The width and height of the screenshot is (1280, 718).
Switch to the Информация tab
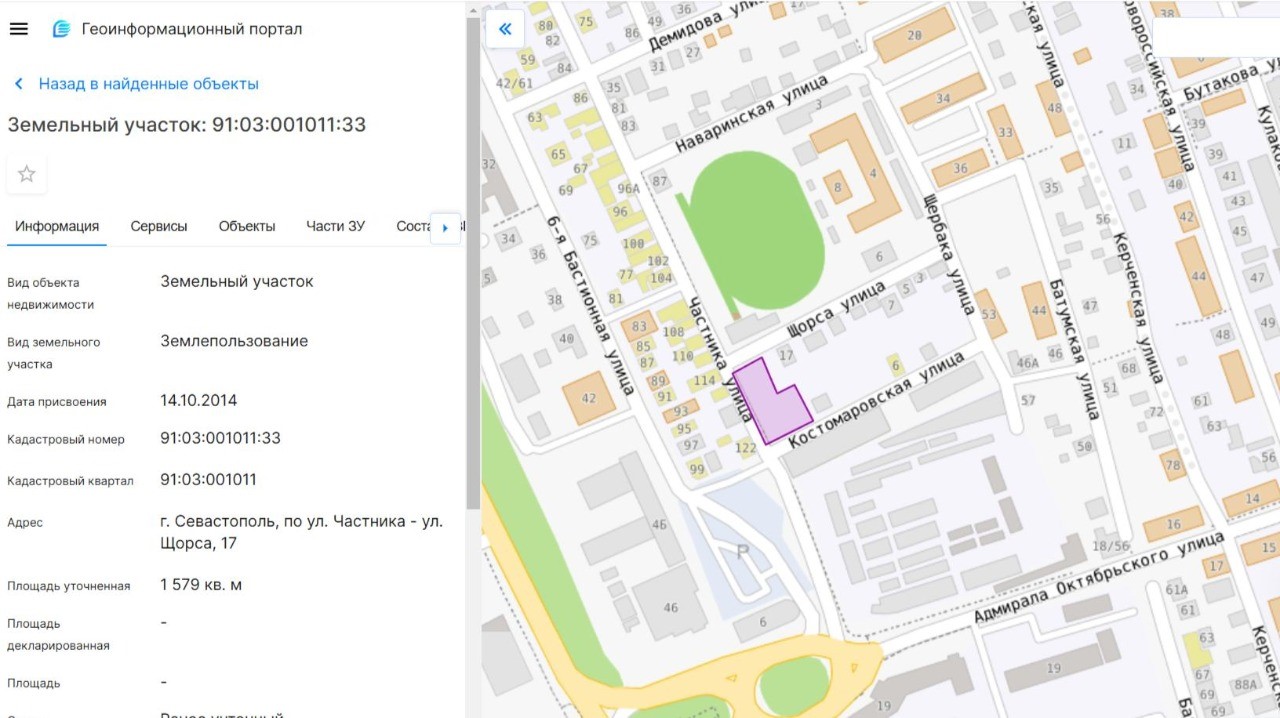[x=57, y=226]
